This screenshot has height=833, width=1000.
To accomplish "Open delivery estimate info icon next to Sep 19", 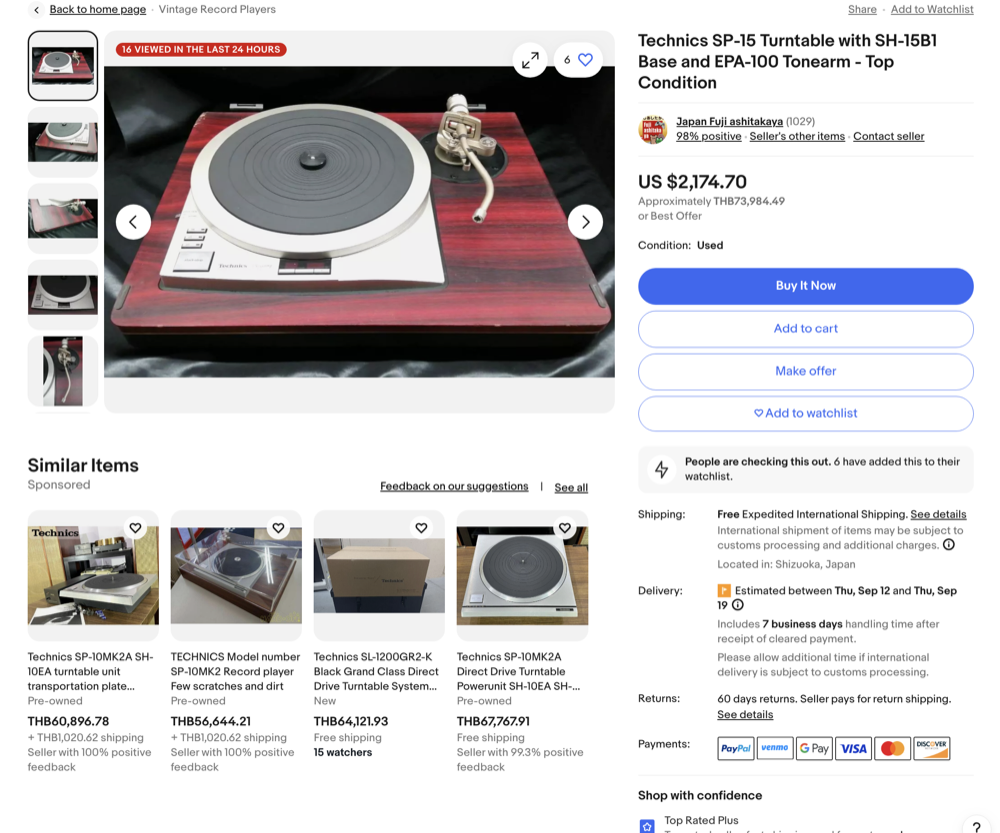I will [738, 605].
